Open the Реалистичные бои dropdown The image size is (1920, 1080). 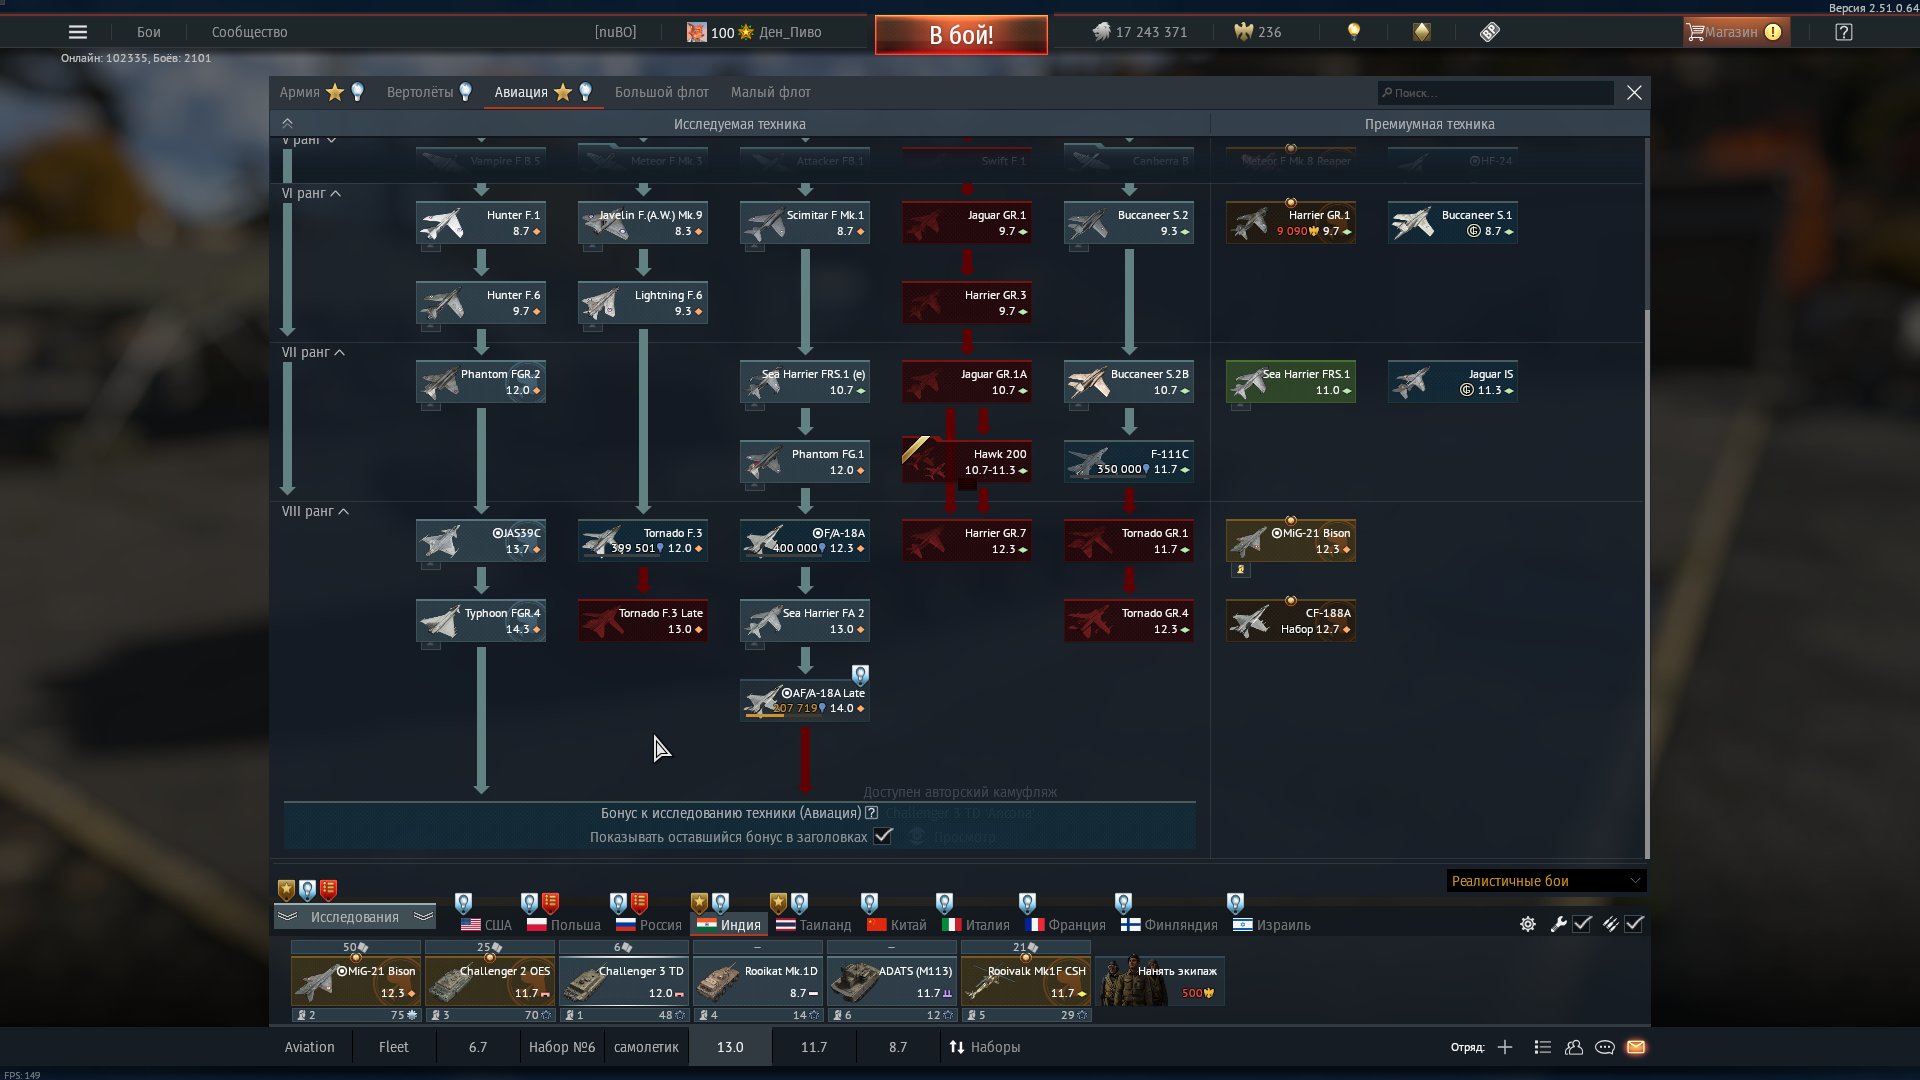1545,881
